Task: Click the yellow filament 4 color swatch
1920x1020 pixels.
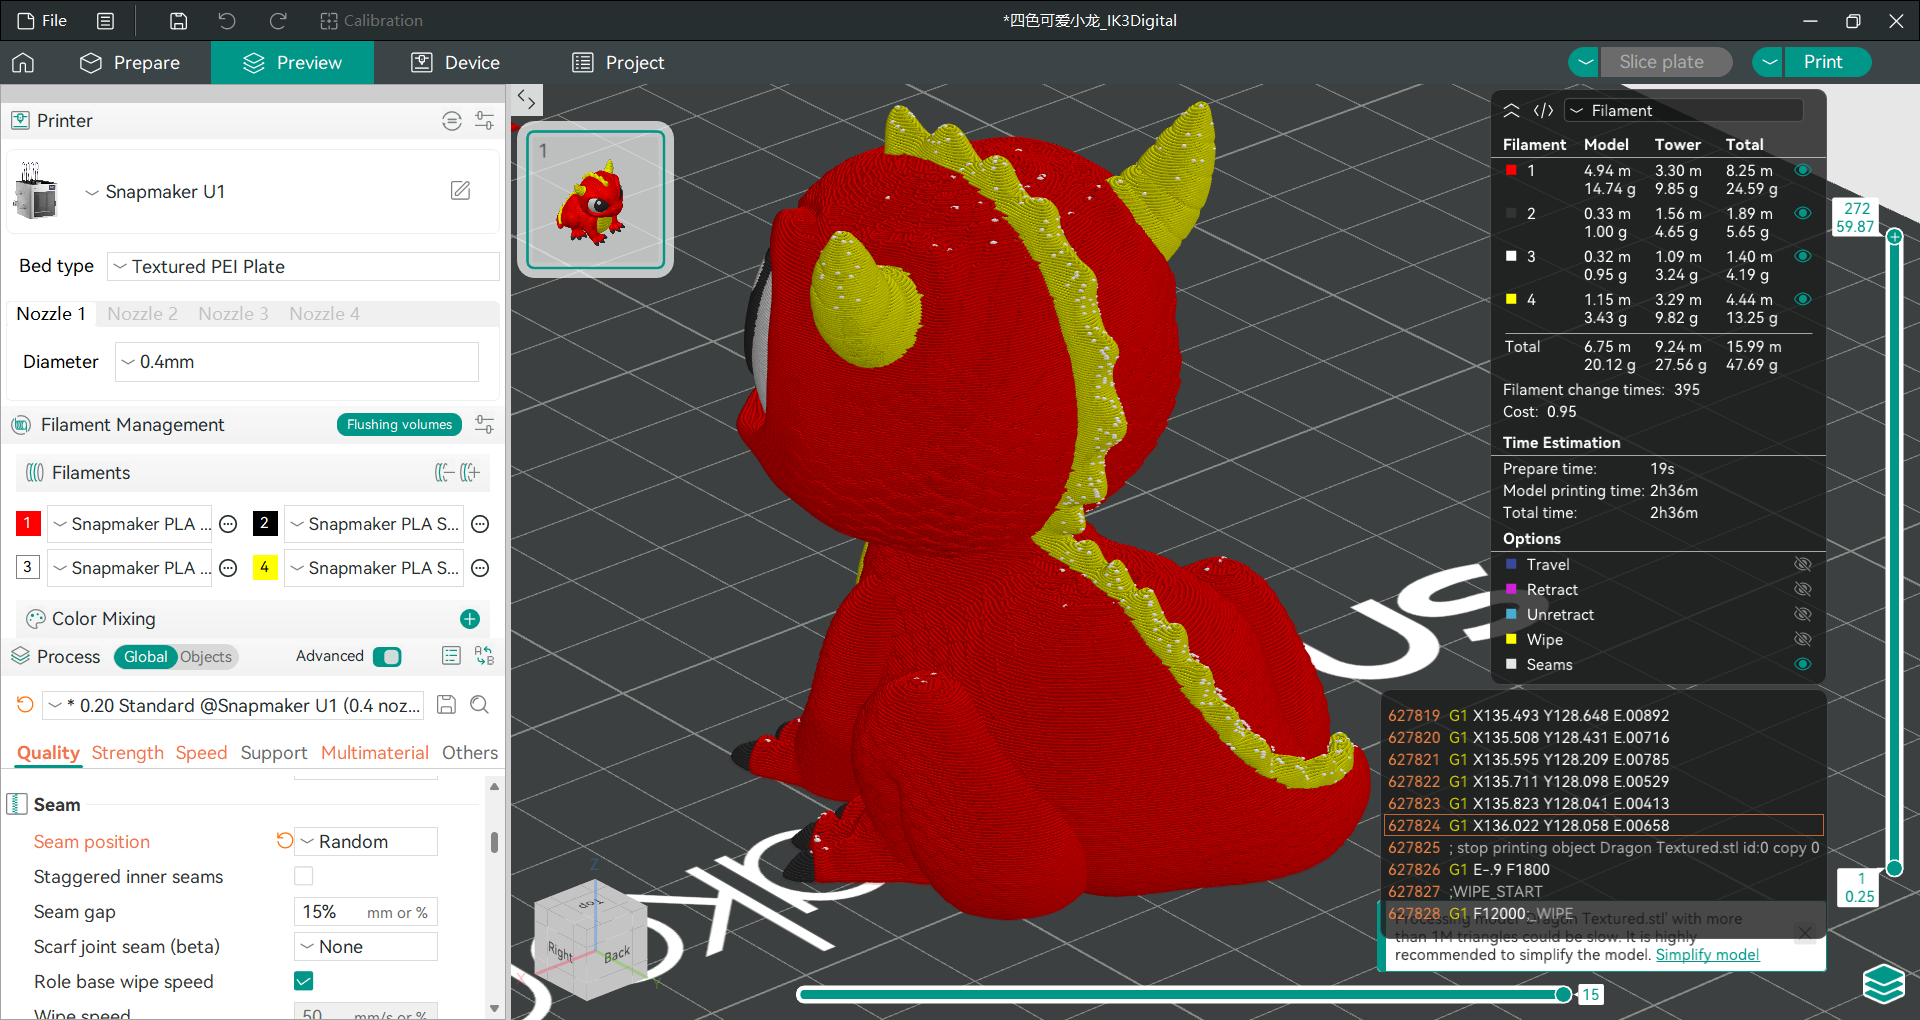Action: [x=265, y=568]
